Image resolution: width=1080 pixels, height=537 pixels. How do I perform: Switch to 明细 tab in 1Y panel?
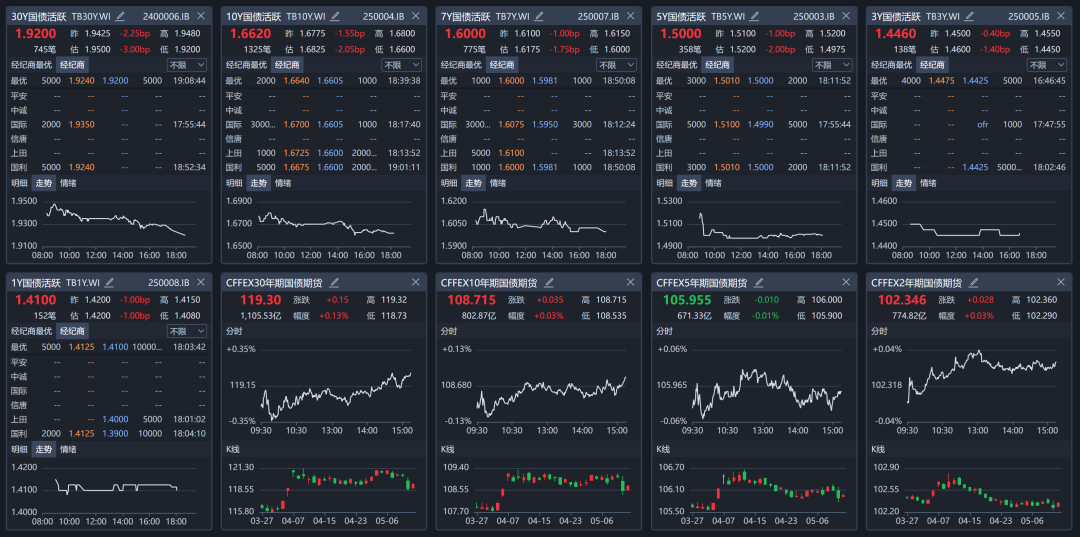[x=20, y=450]
